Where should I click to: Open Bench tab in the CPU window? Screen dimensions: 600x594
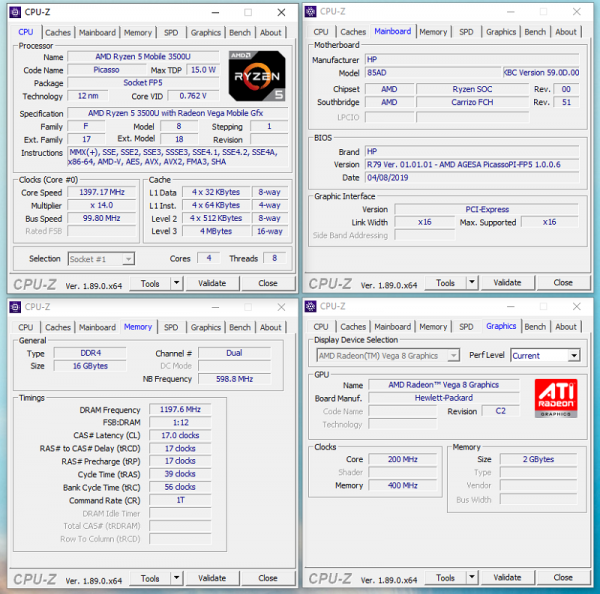240,33
